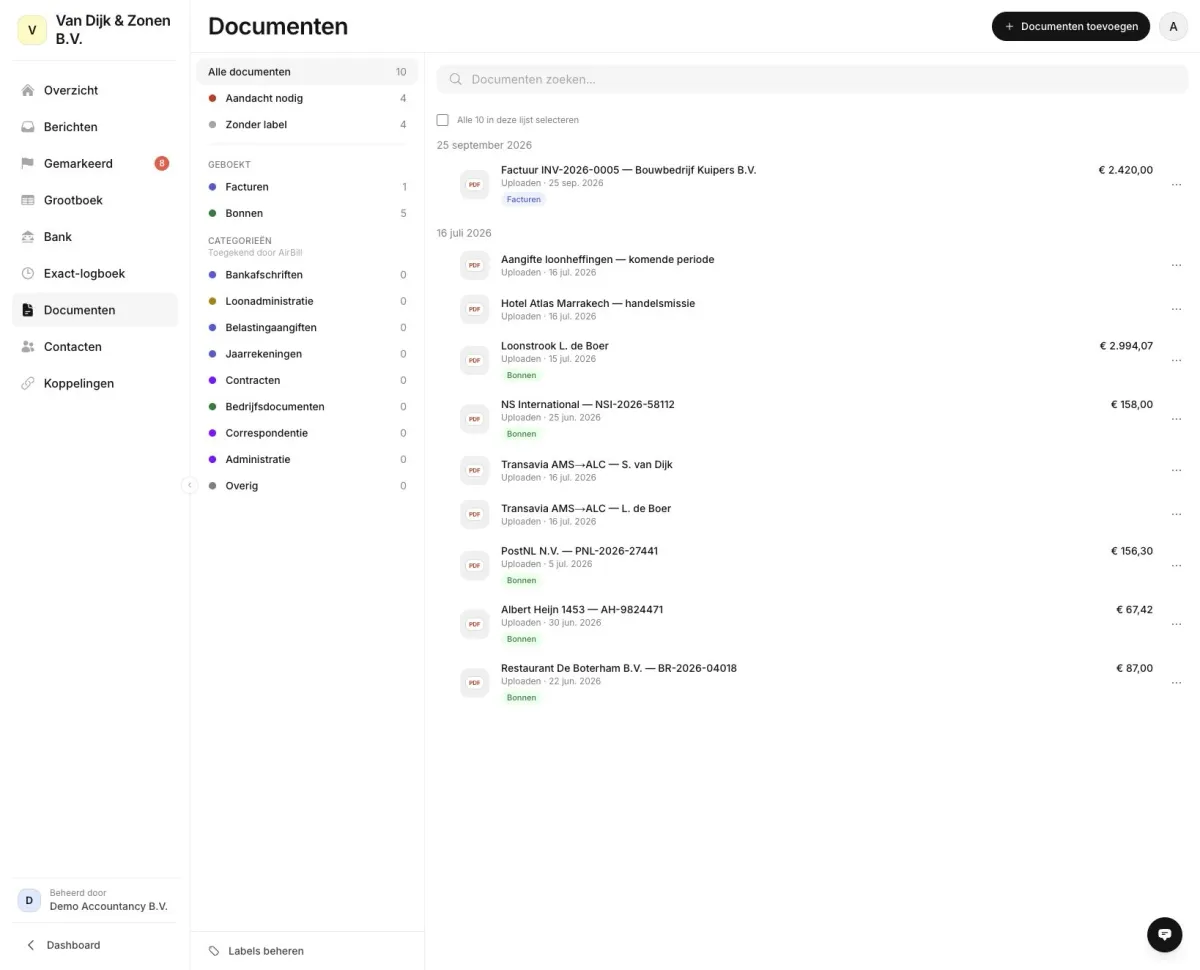The width and height of the screenshot is (1200, 970).
Task: Click the Koppelingen link icon
Action: [x=28, y=383]
